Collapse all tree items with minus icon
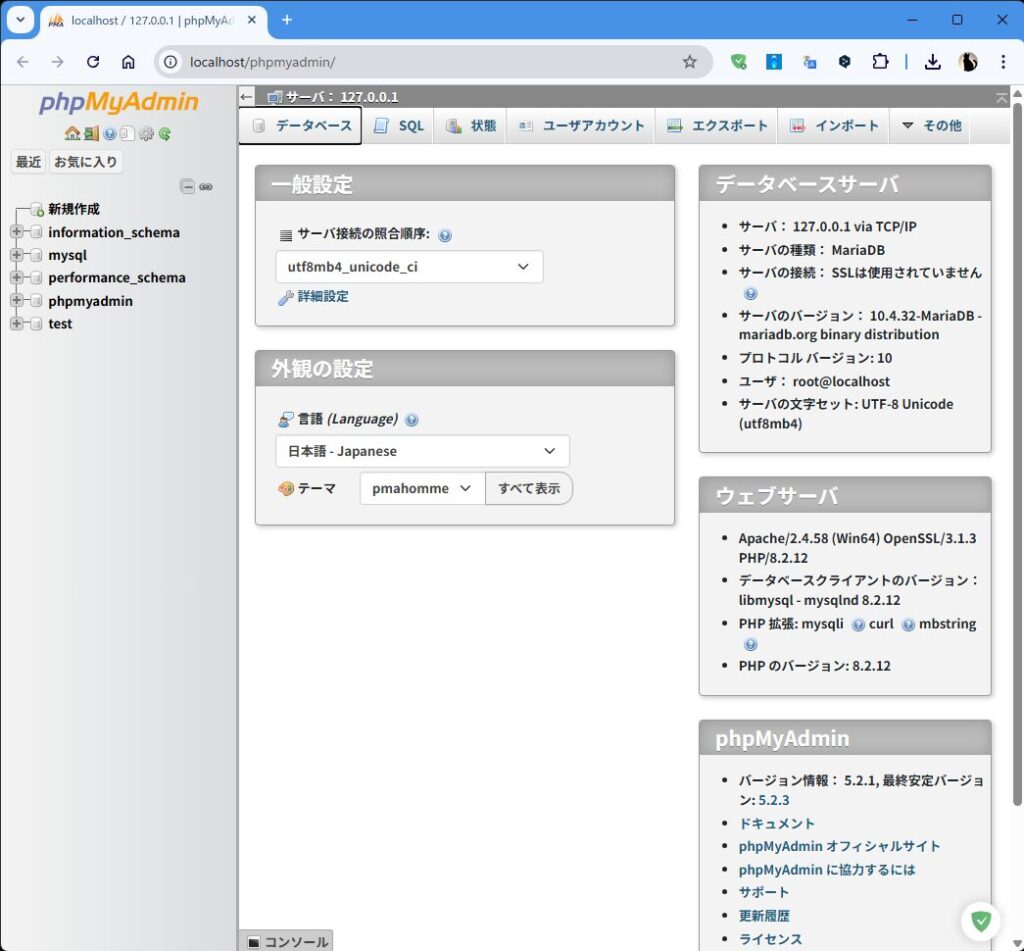The width and height of the screenshot is (1024, 951). pos(187,186)
